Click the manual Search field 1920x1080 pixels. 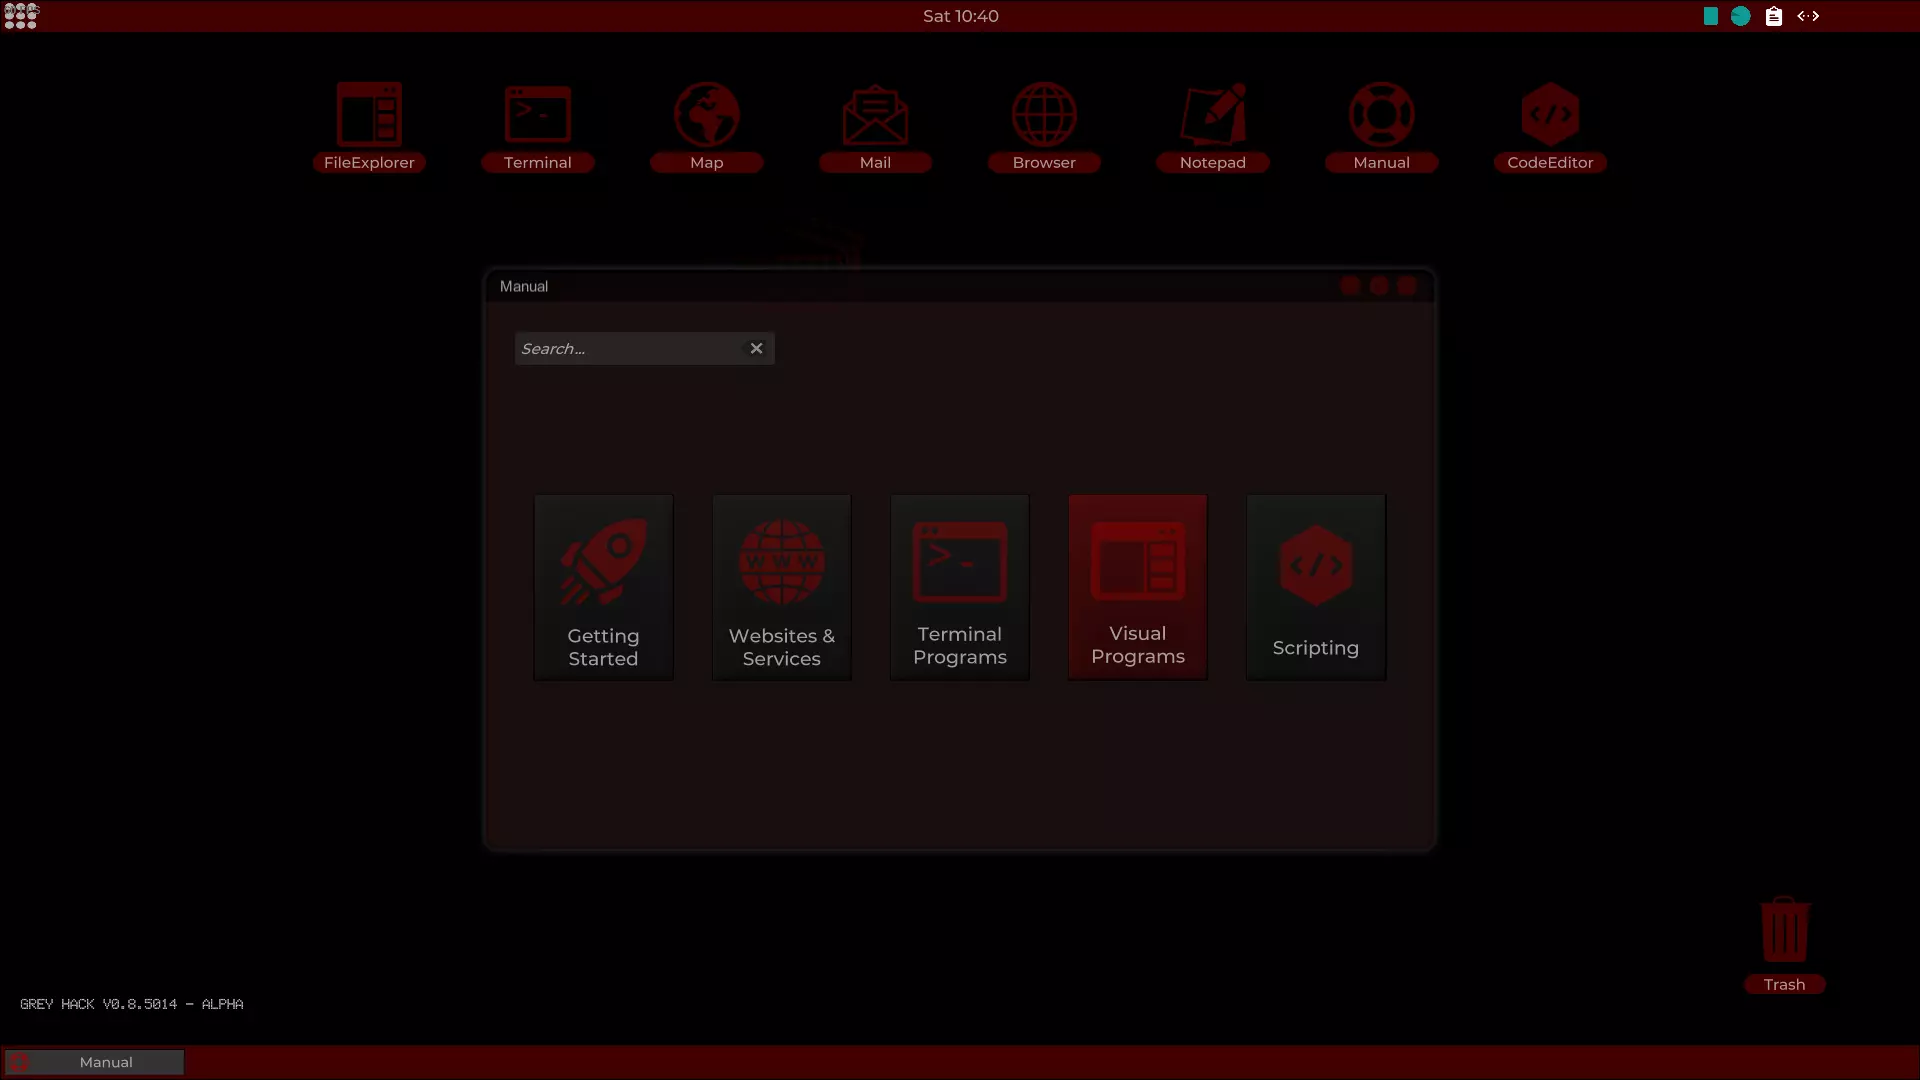tap(630, 349)
